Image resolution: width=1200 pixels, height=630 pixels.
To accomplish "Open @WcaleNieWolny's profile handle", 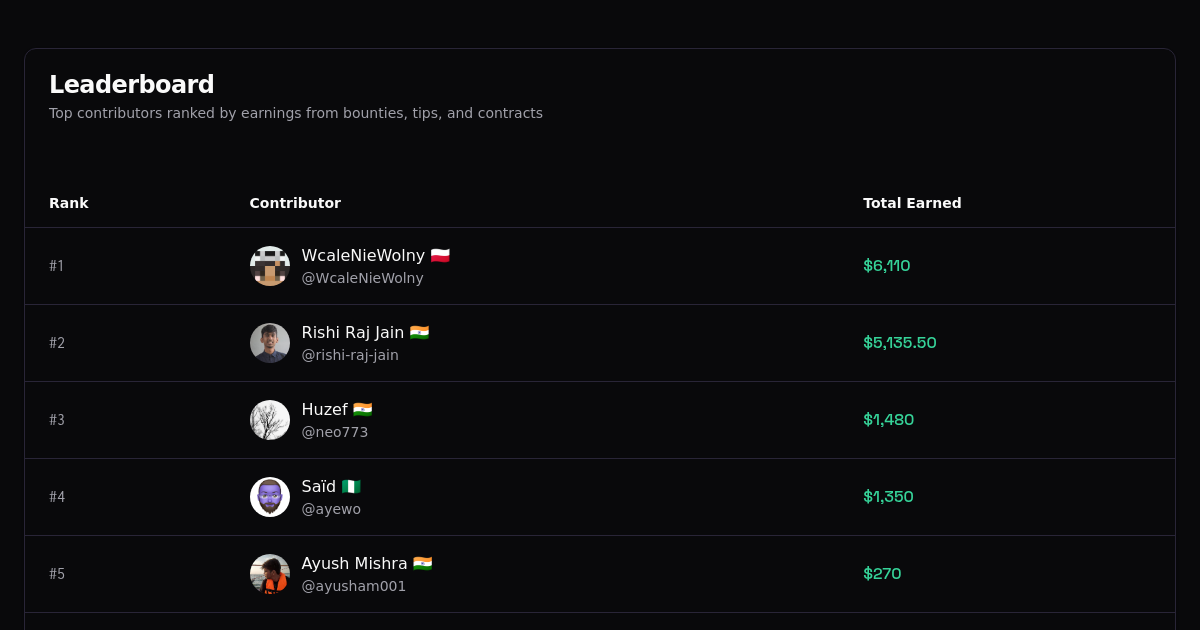I will pyautogui.click(x=362, y=278).
